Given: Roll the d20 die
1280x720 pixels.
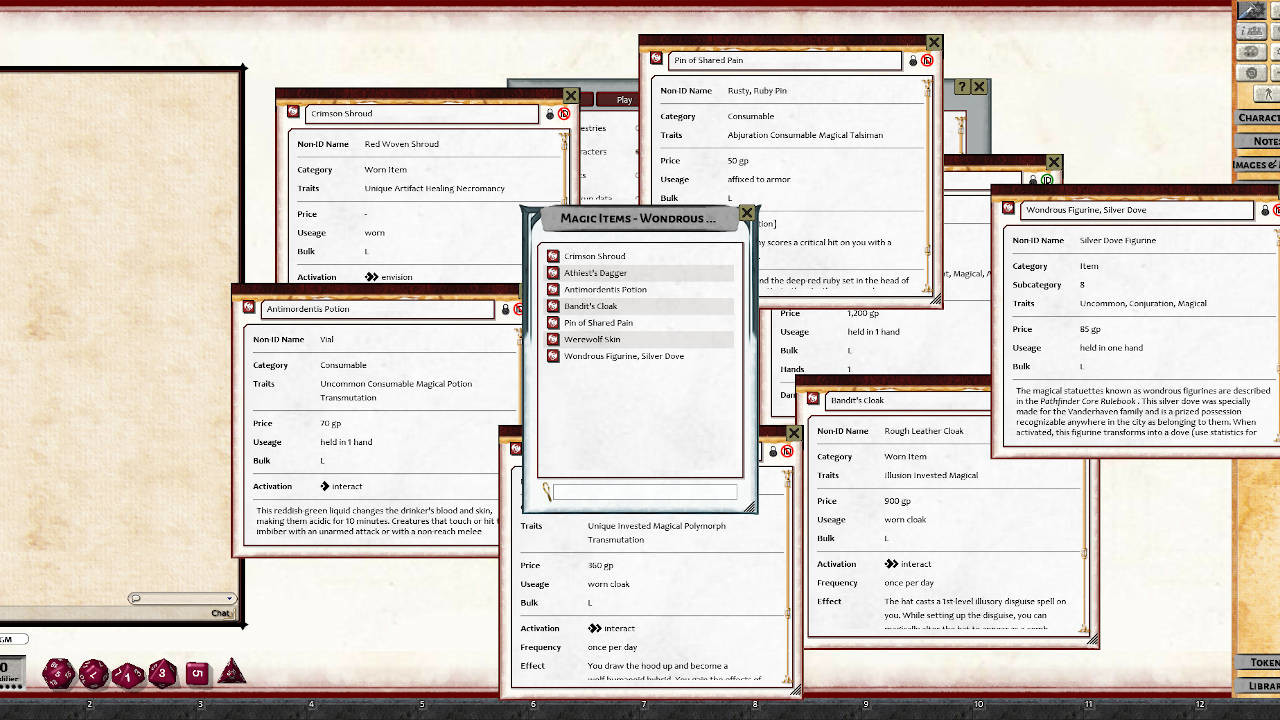Looking at the screenshot, I should [x=58, y=673].
